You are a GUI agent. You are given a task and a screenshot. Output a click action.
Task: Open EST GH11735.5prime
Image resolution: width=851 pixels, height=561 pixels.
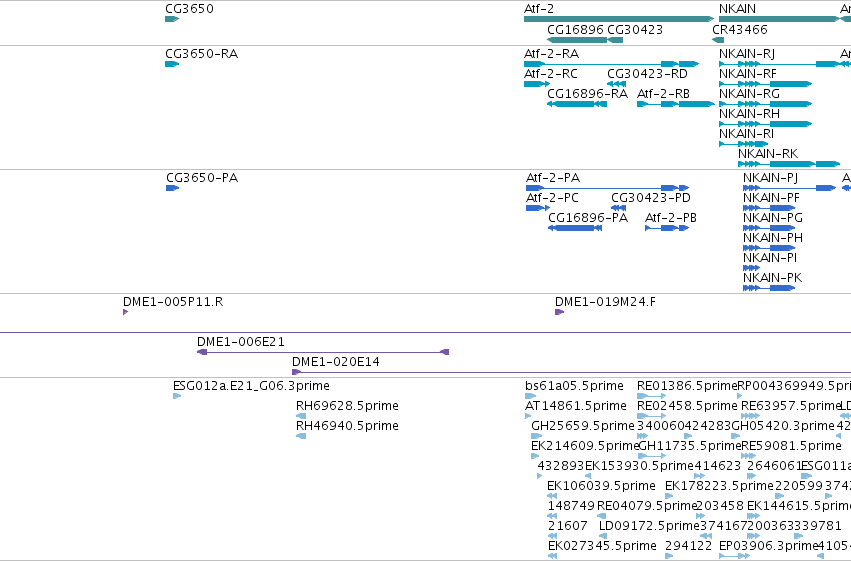[x=689, y=447]
